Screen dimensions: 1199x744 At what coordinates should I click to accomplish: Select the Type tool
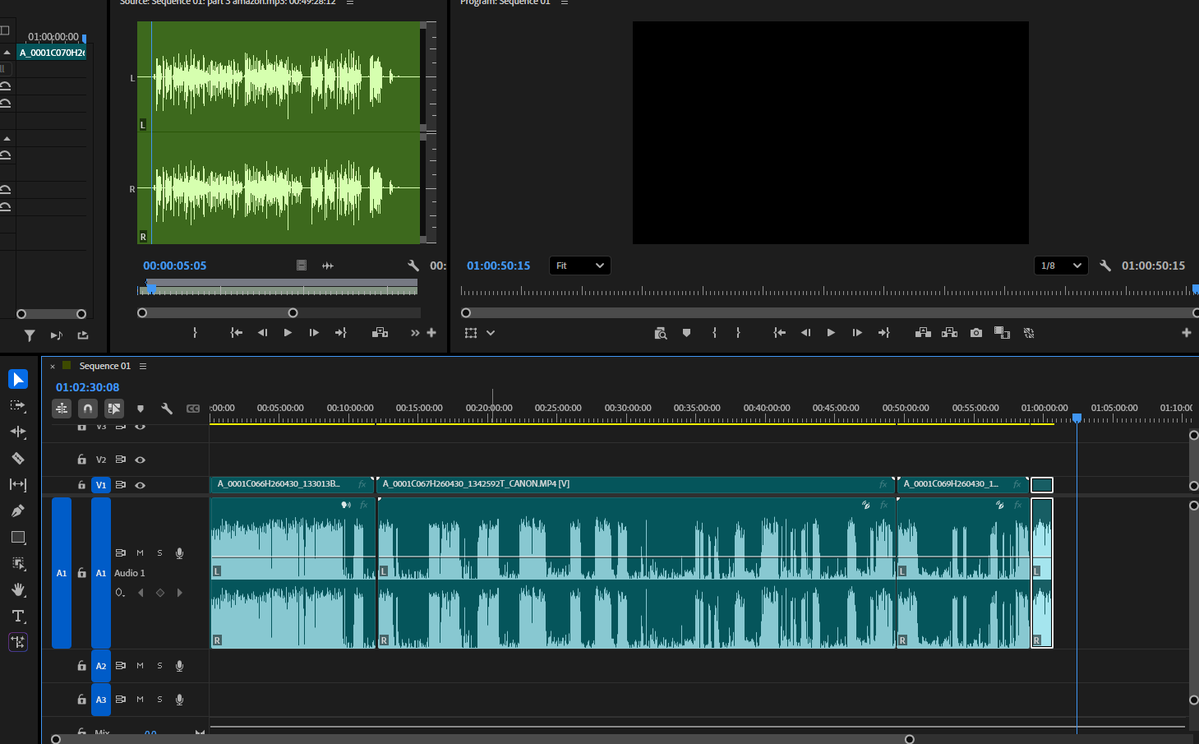18,616
